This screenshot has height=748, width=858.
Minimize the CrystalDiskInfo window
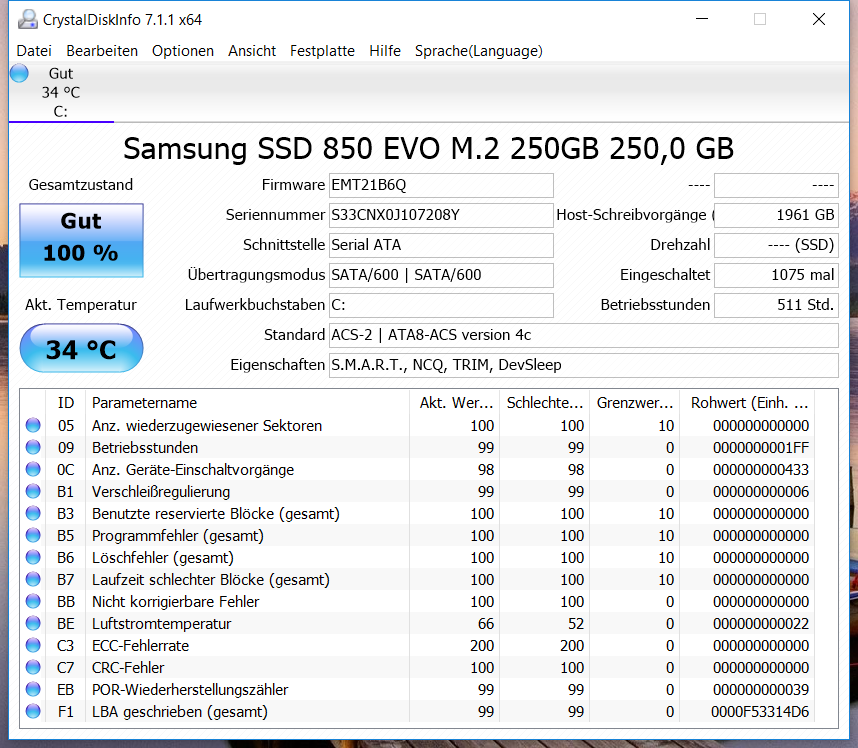pos(702,19)
